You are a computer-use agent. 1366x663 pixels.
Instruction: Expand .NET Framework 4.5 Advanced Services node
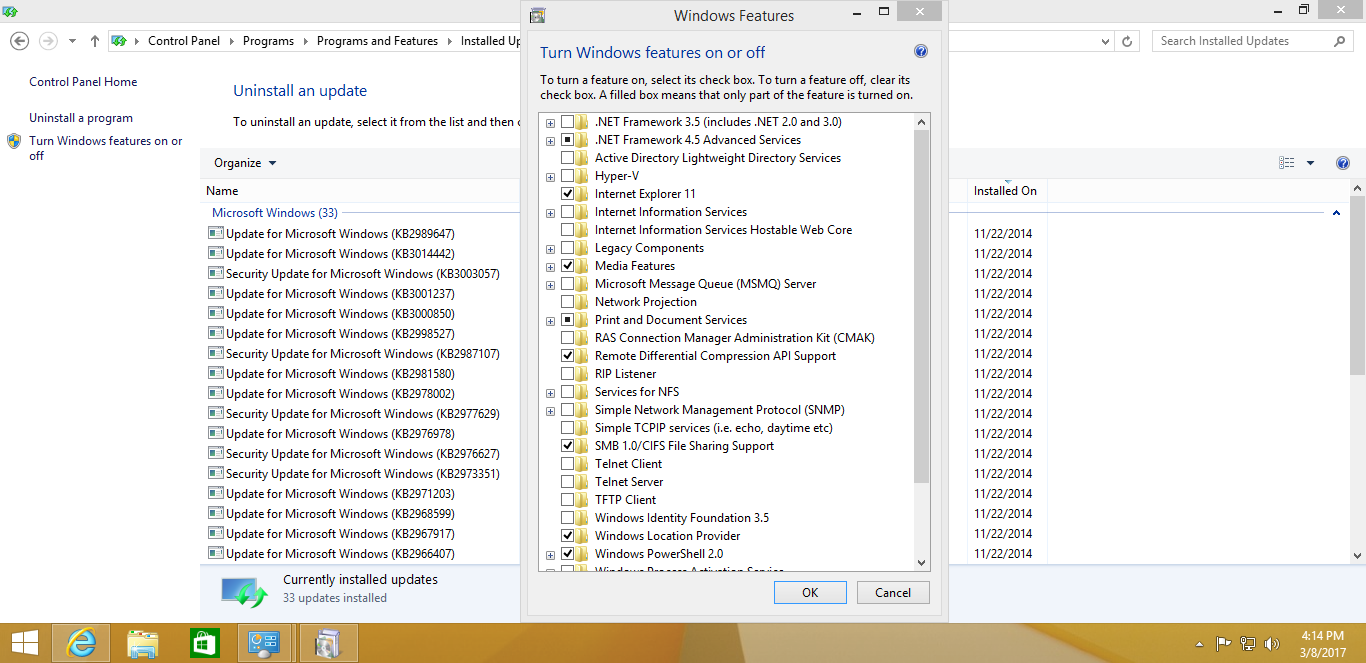click(551, 140)
